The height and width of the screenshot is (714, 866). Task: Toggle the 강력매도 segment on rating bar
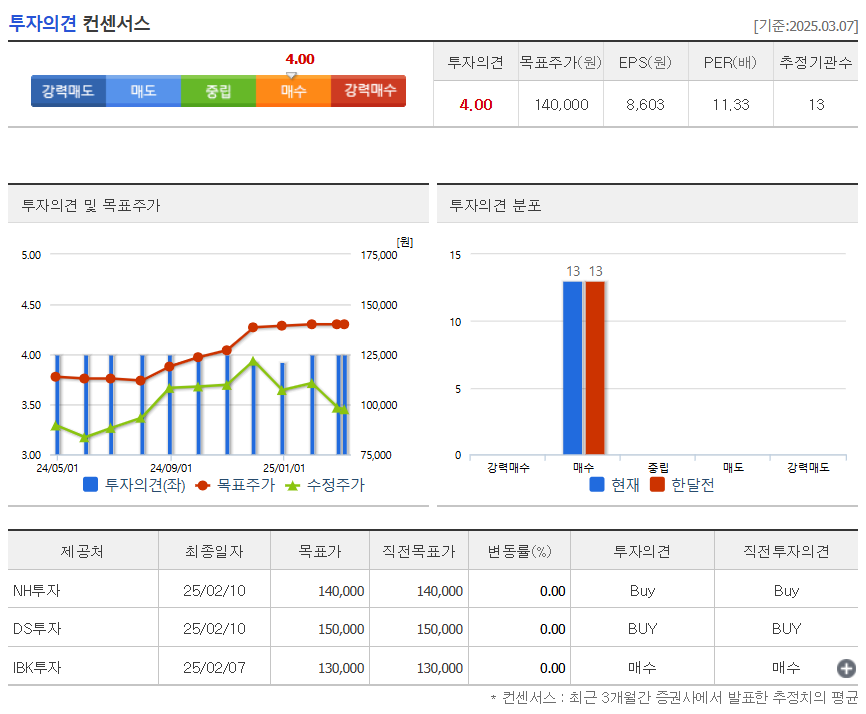pyautogui.click(x=68, y=91)
